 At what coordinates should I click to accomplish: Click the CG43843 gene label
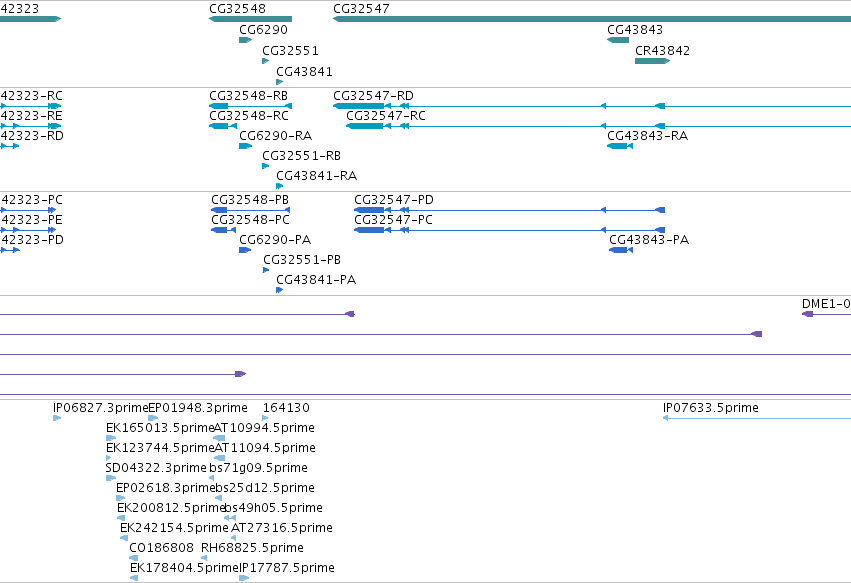[635, 30]
